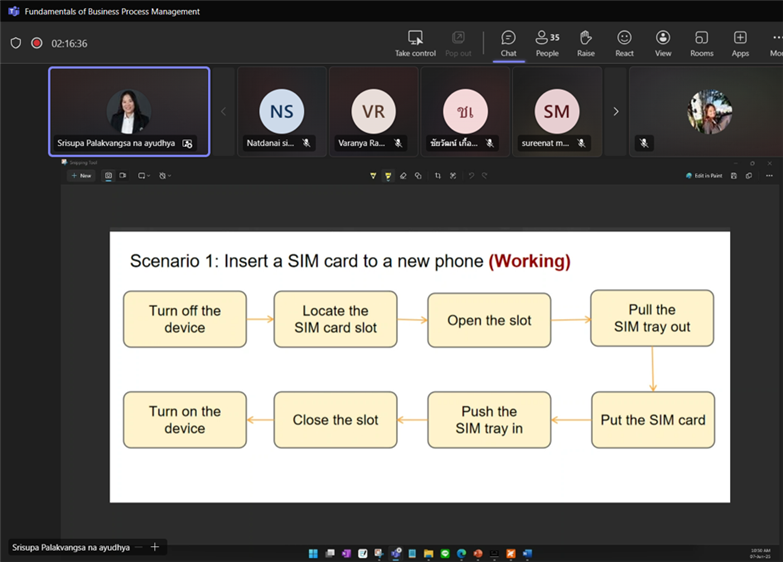Click New in Snipping Tool
Screen dimensions: 783x562
(x=81, y=176)
